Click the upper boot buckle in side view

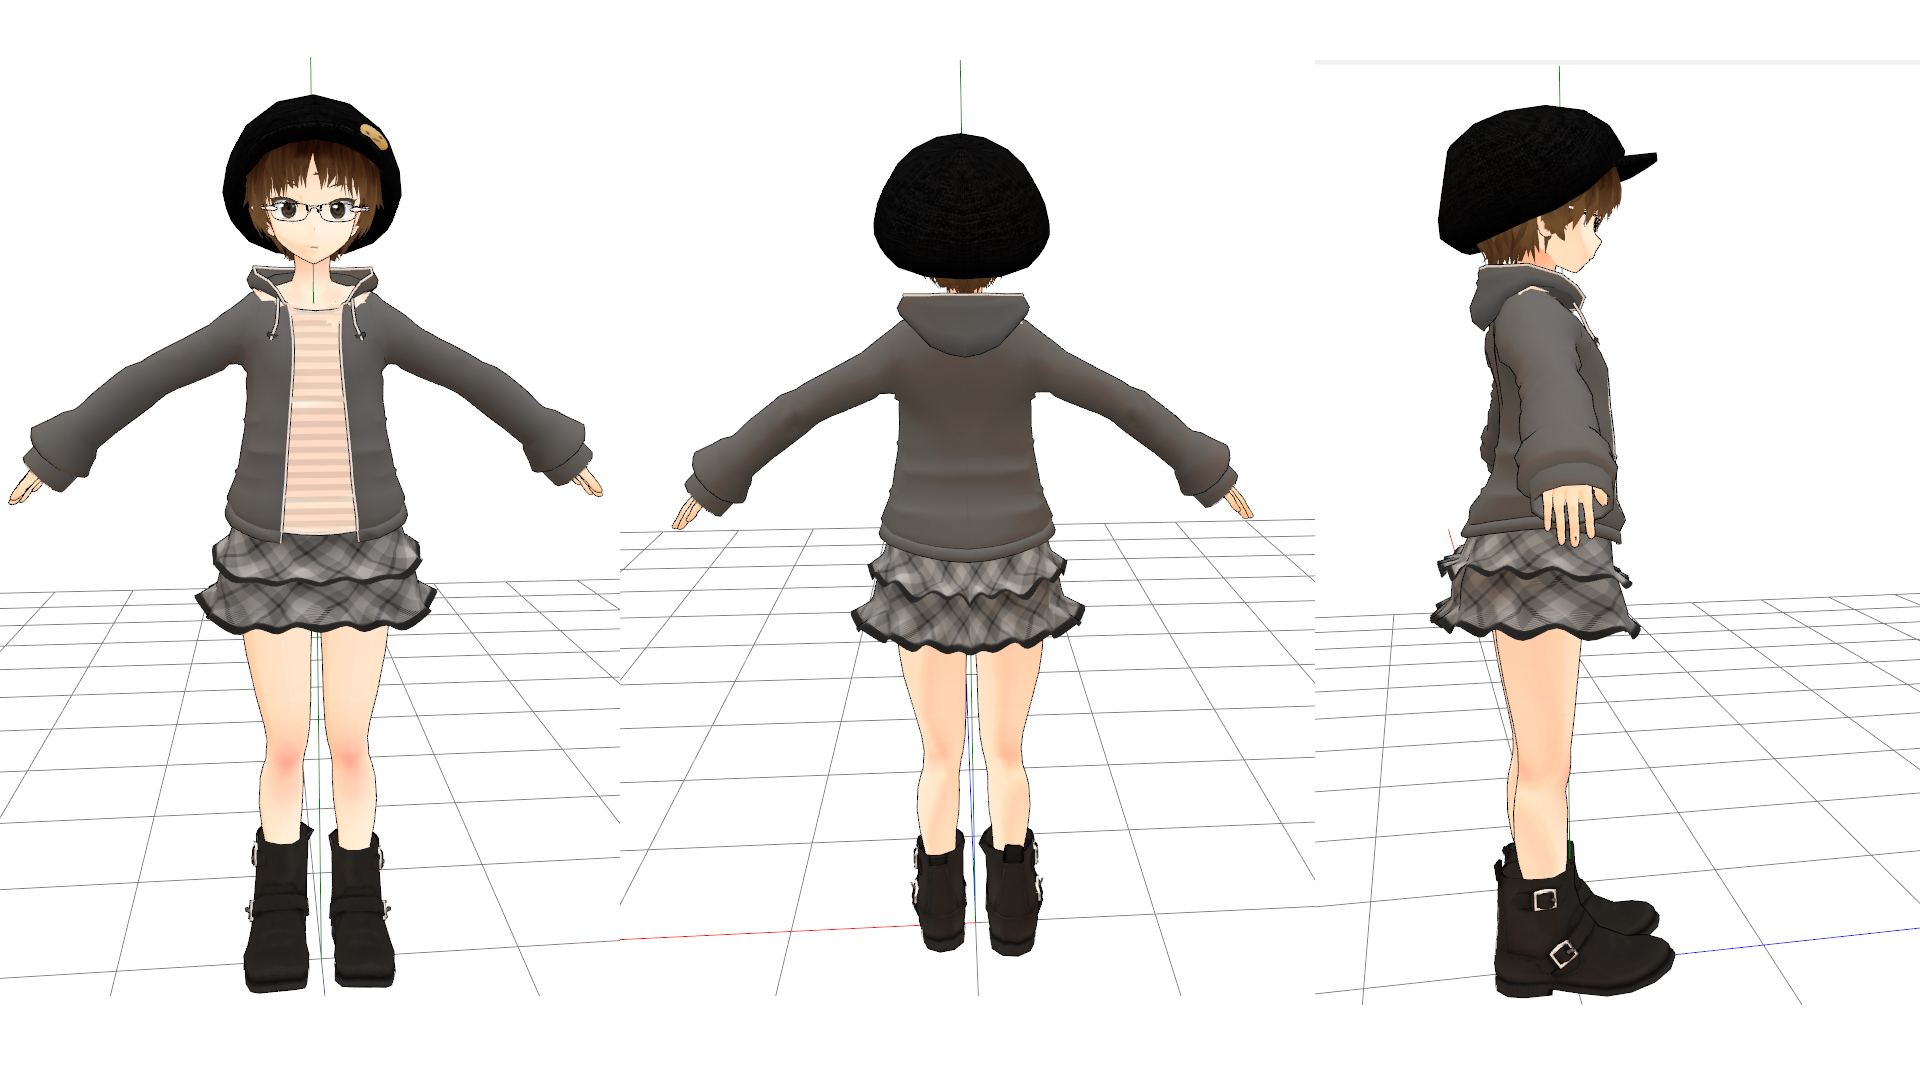[1545, 899]
